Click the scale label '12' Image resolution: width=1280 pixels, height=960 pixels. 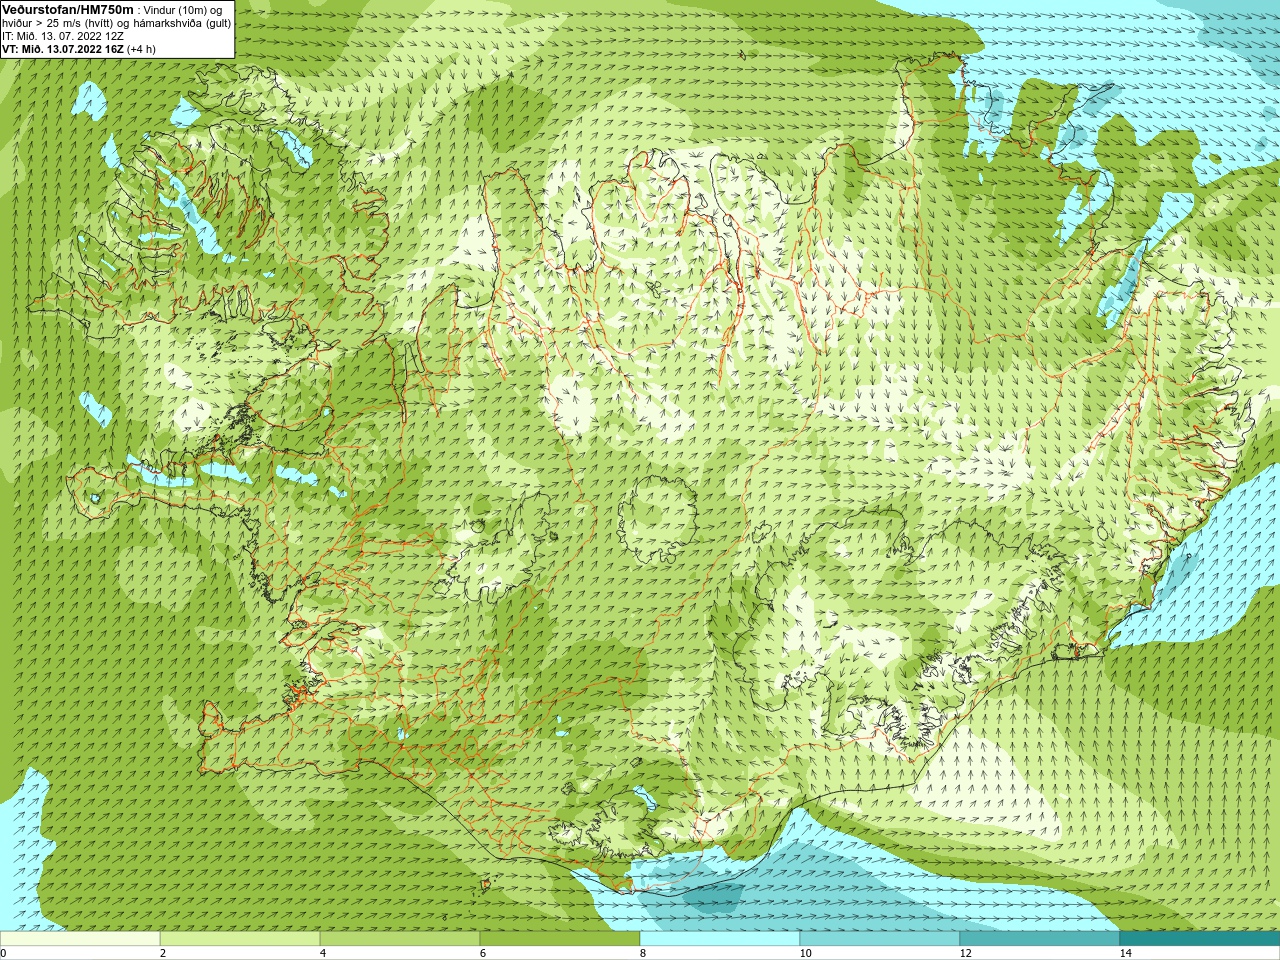(x=965, y=953)
